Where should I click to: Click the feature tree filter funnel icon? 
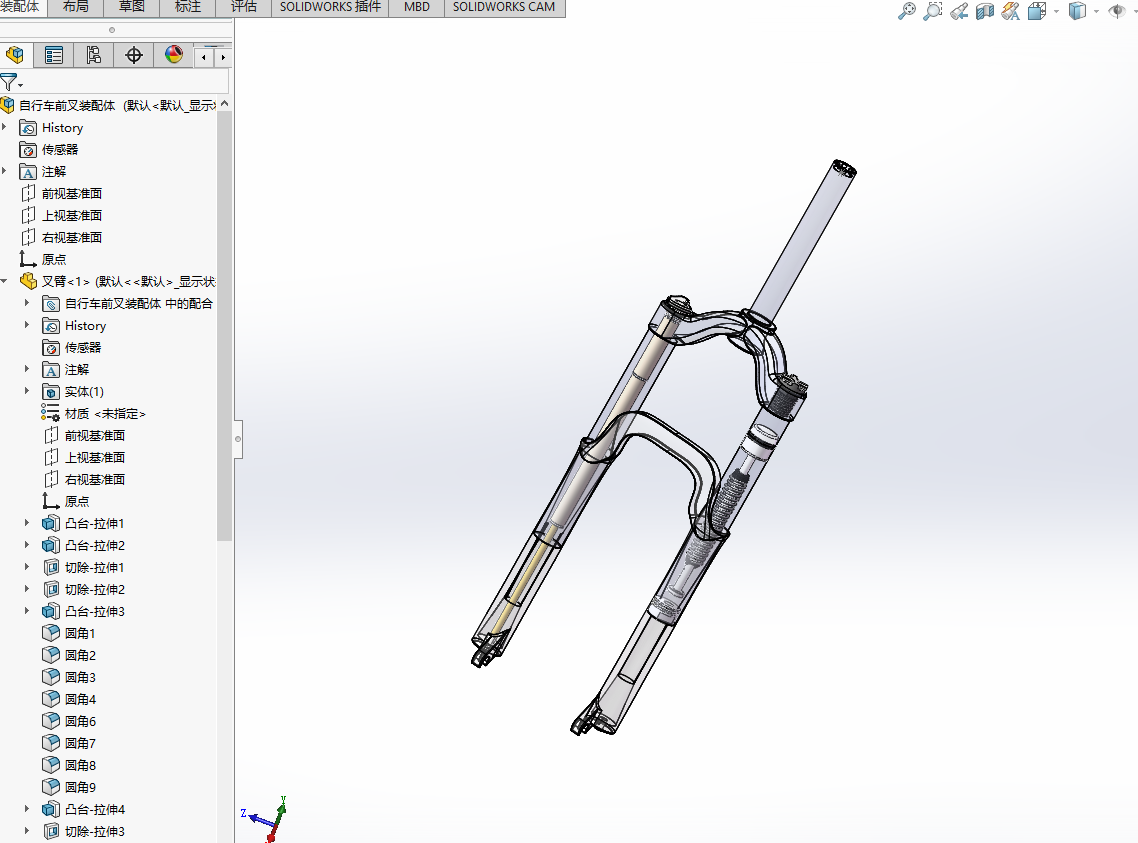coord(9,82)
